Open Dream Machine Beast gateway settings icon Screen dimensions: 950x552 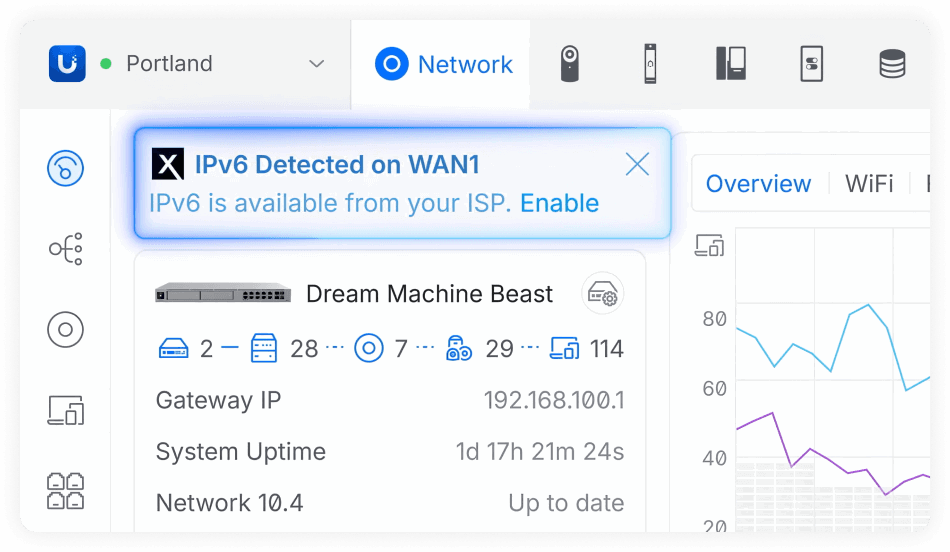[603, 294]
